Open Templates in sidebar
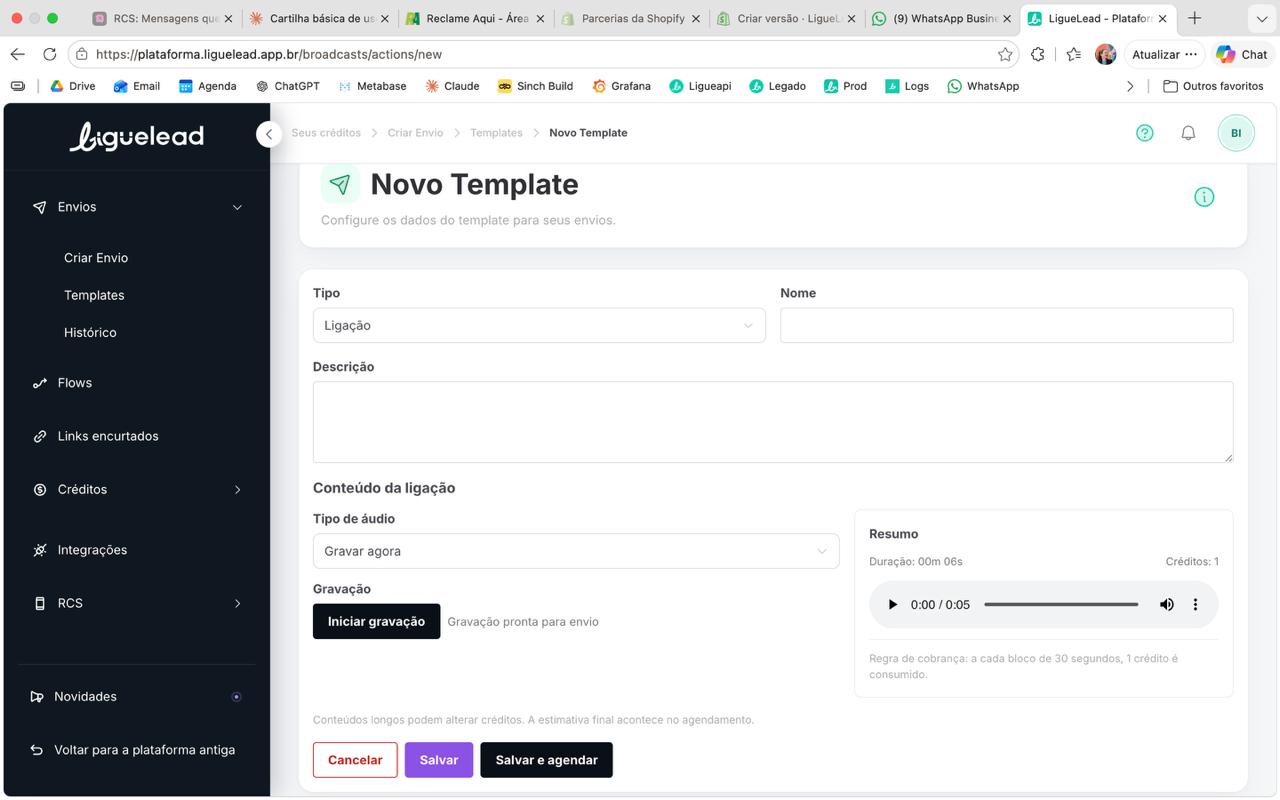Screen dimensions: 1280x800 94,295
